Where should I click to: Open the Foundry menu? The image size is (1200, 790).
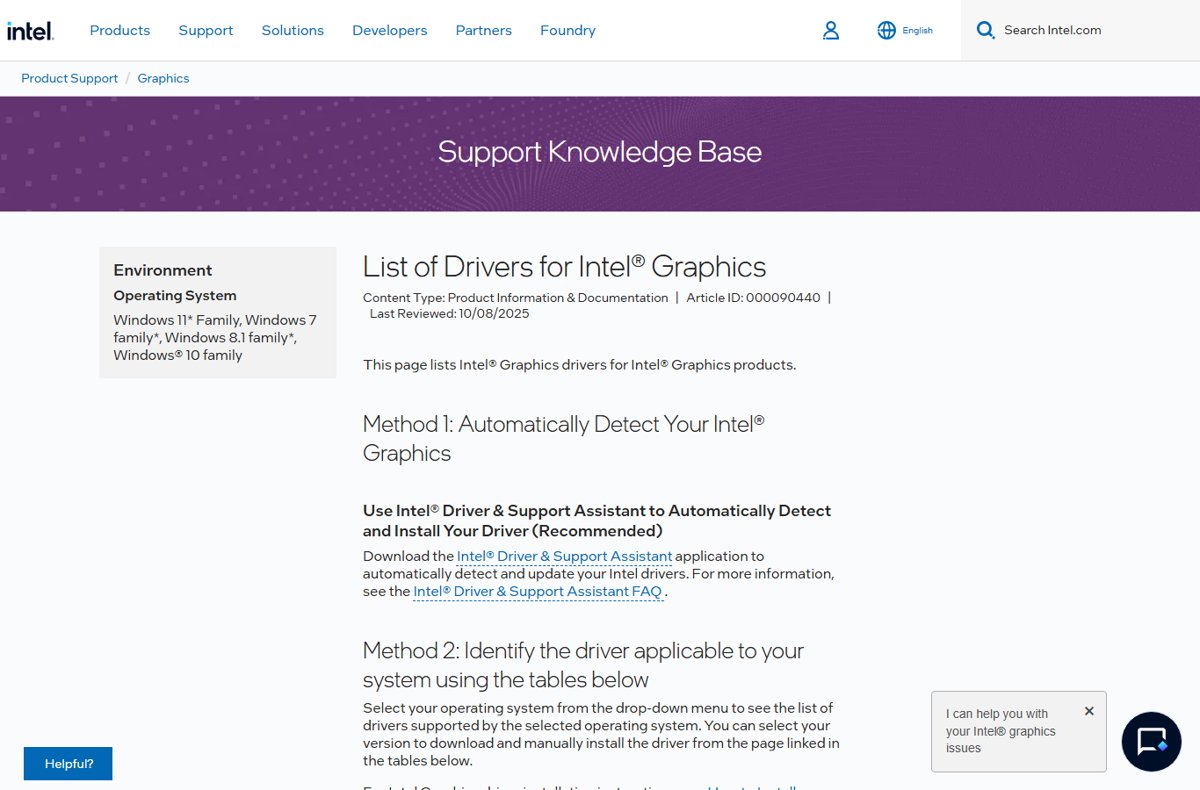pos(568,30)
